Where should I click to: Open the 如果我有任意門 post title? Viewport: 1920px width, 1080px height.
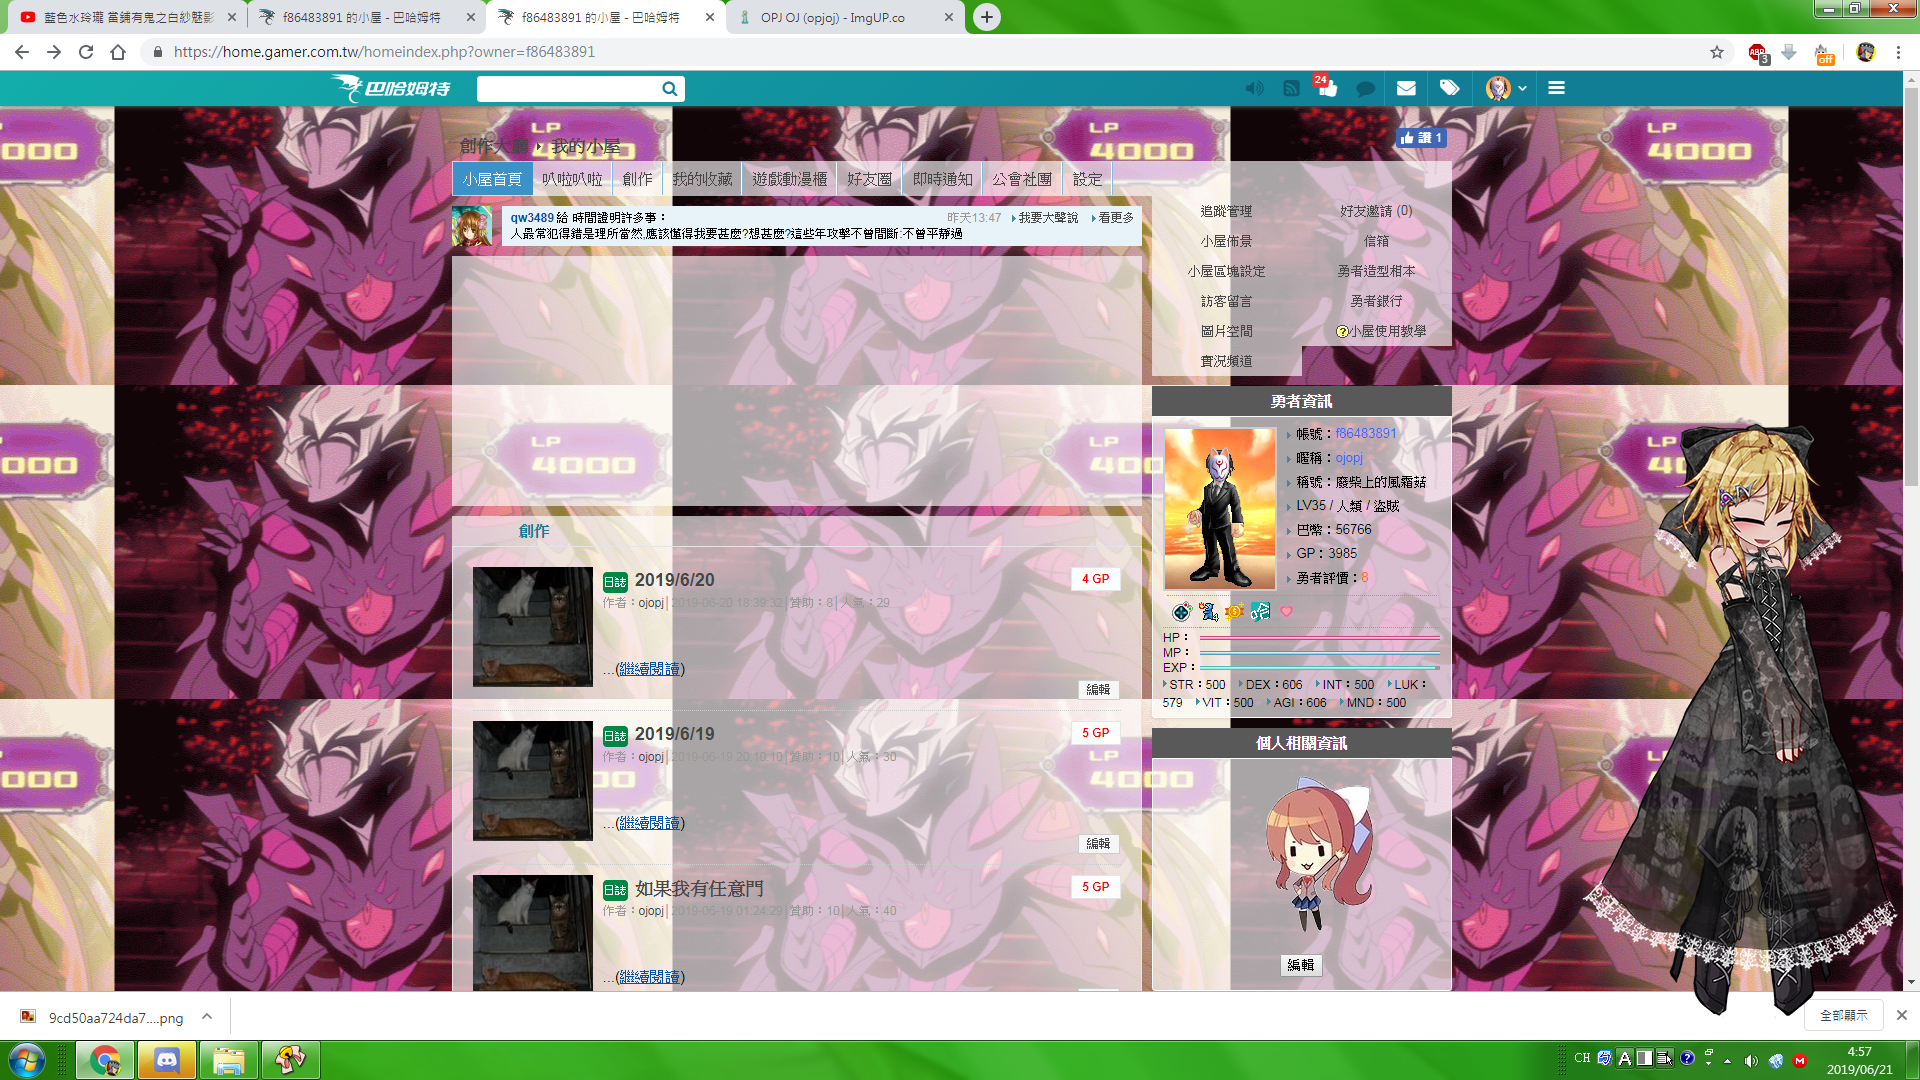point(698,888)
